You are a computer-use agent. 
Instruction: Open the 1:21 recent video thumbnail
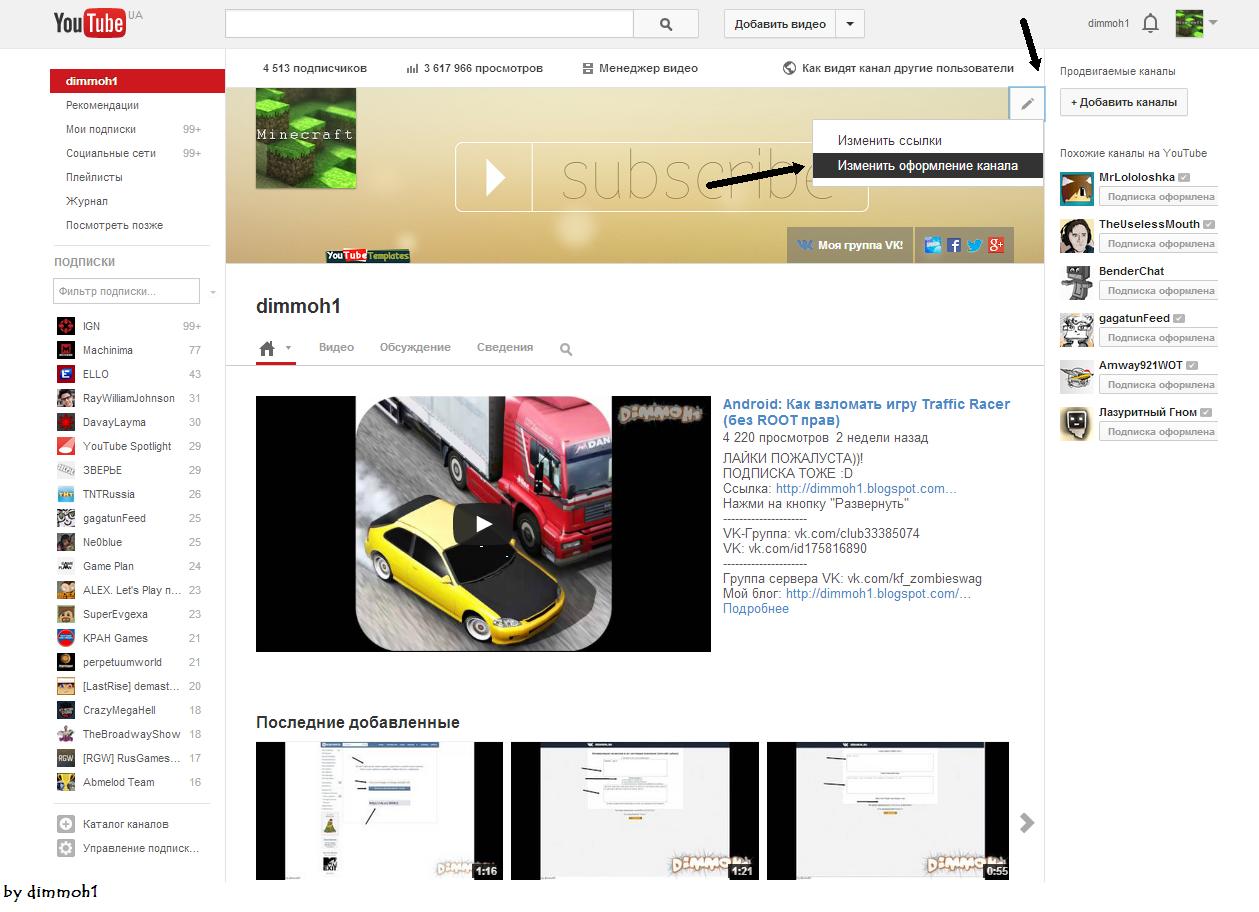[635, 811]
